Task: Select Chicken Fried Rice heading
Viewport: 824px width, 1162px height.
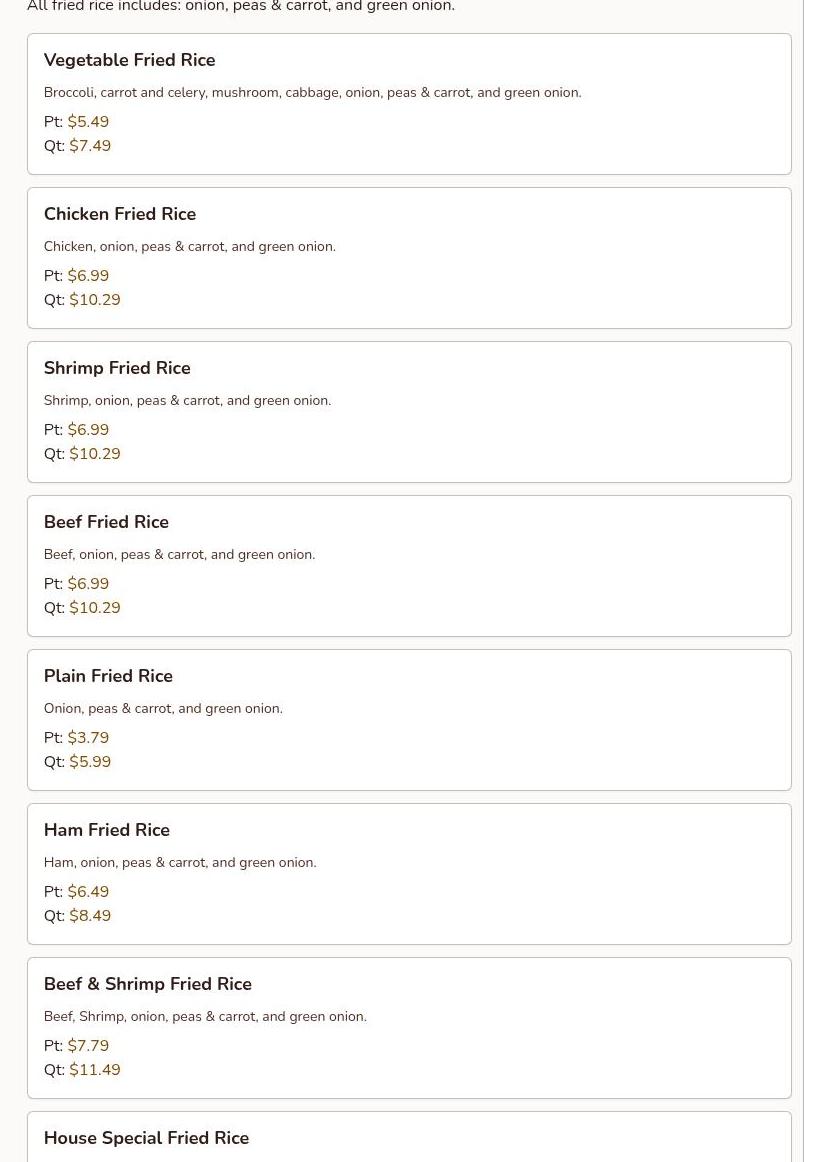Action: [x=120, y=215]
